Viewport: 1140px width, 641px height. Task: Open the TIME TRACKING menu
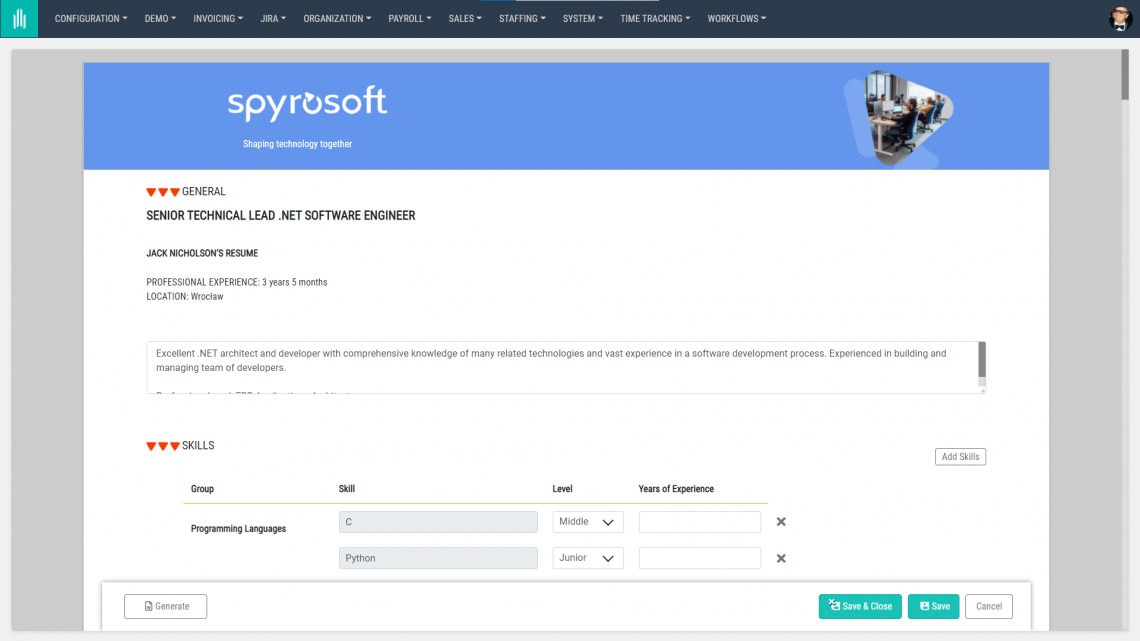(x=654, y=18)
